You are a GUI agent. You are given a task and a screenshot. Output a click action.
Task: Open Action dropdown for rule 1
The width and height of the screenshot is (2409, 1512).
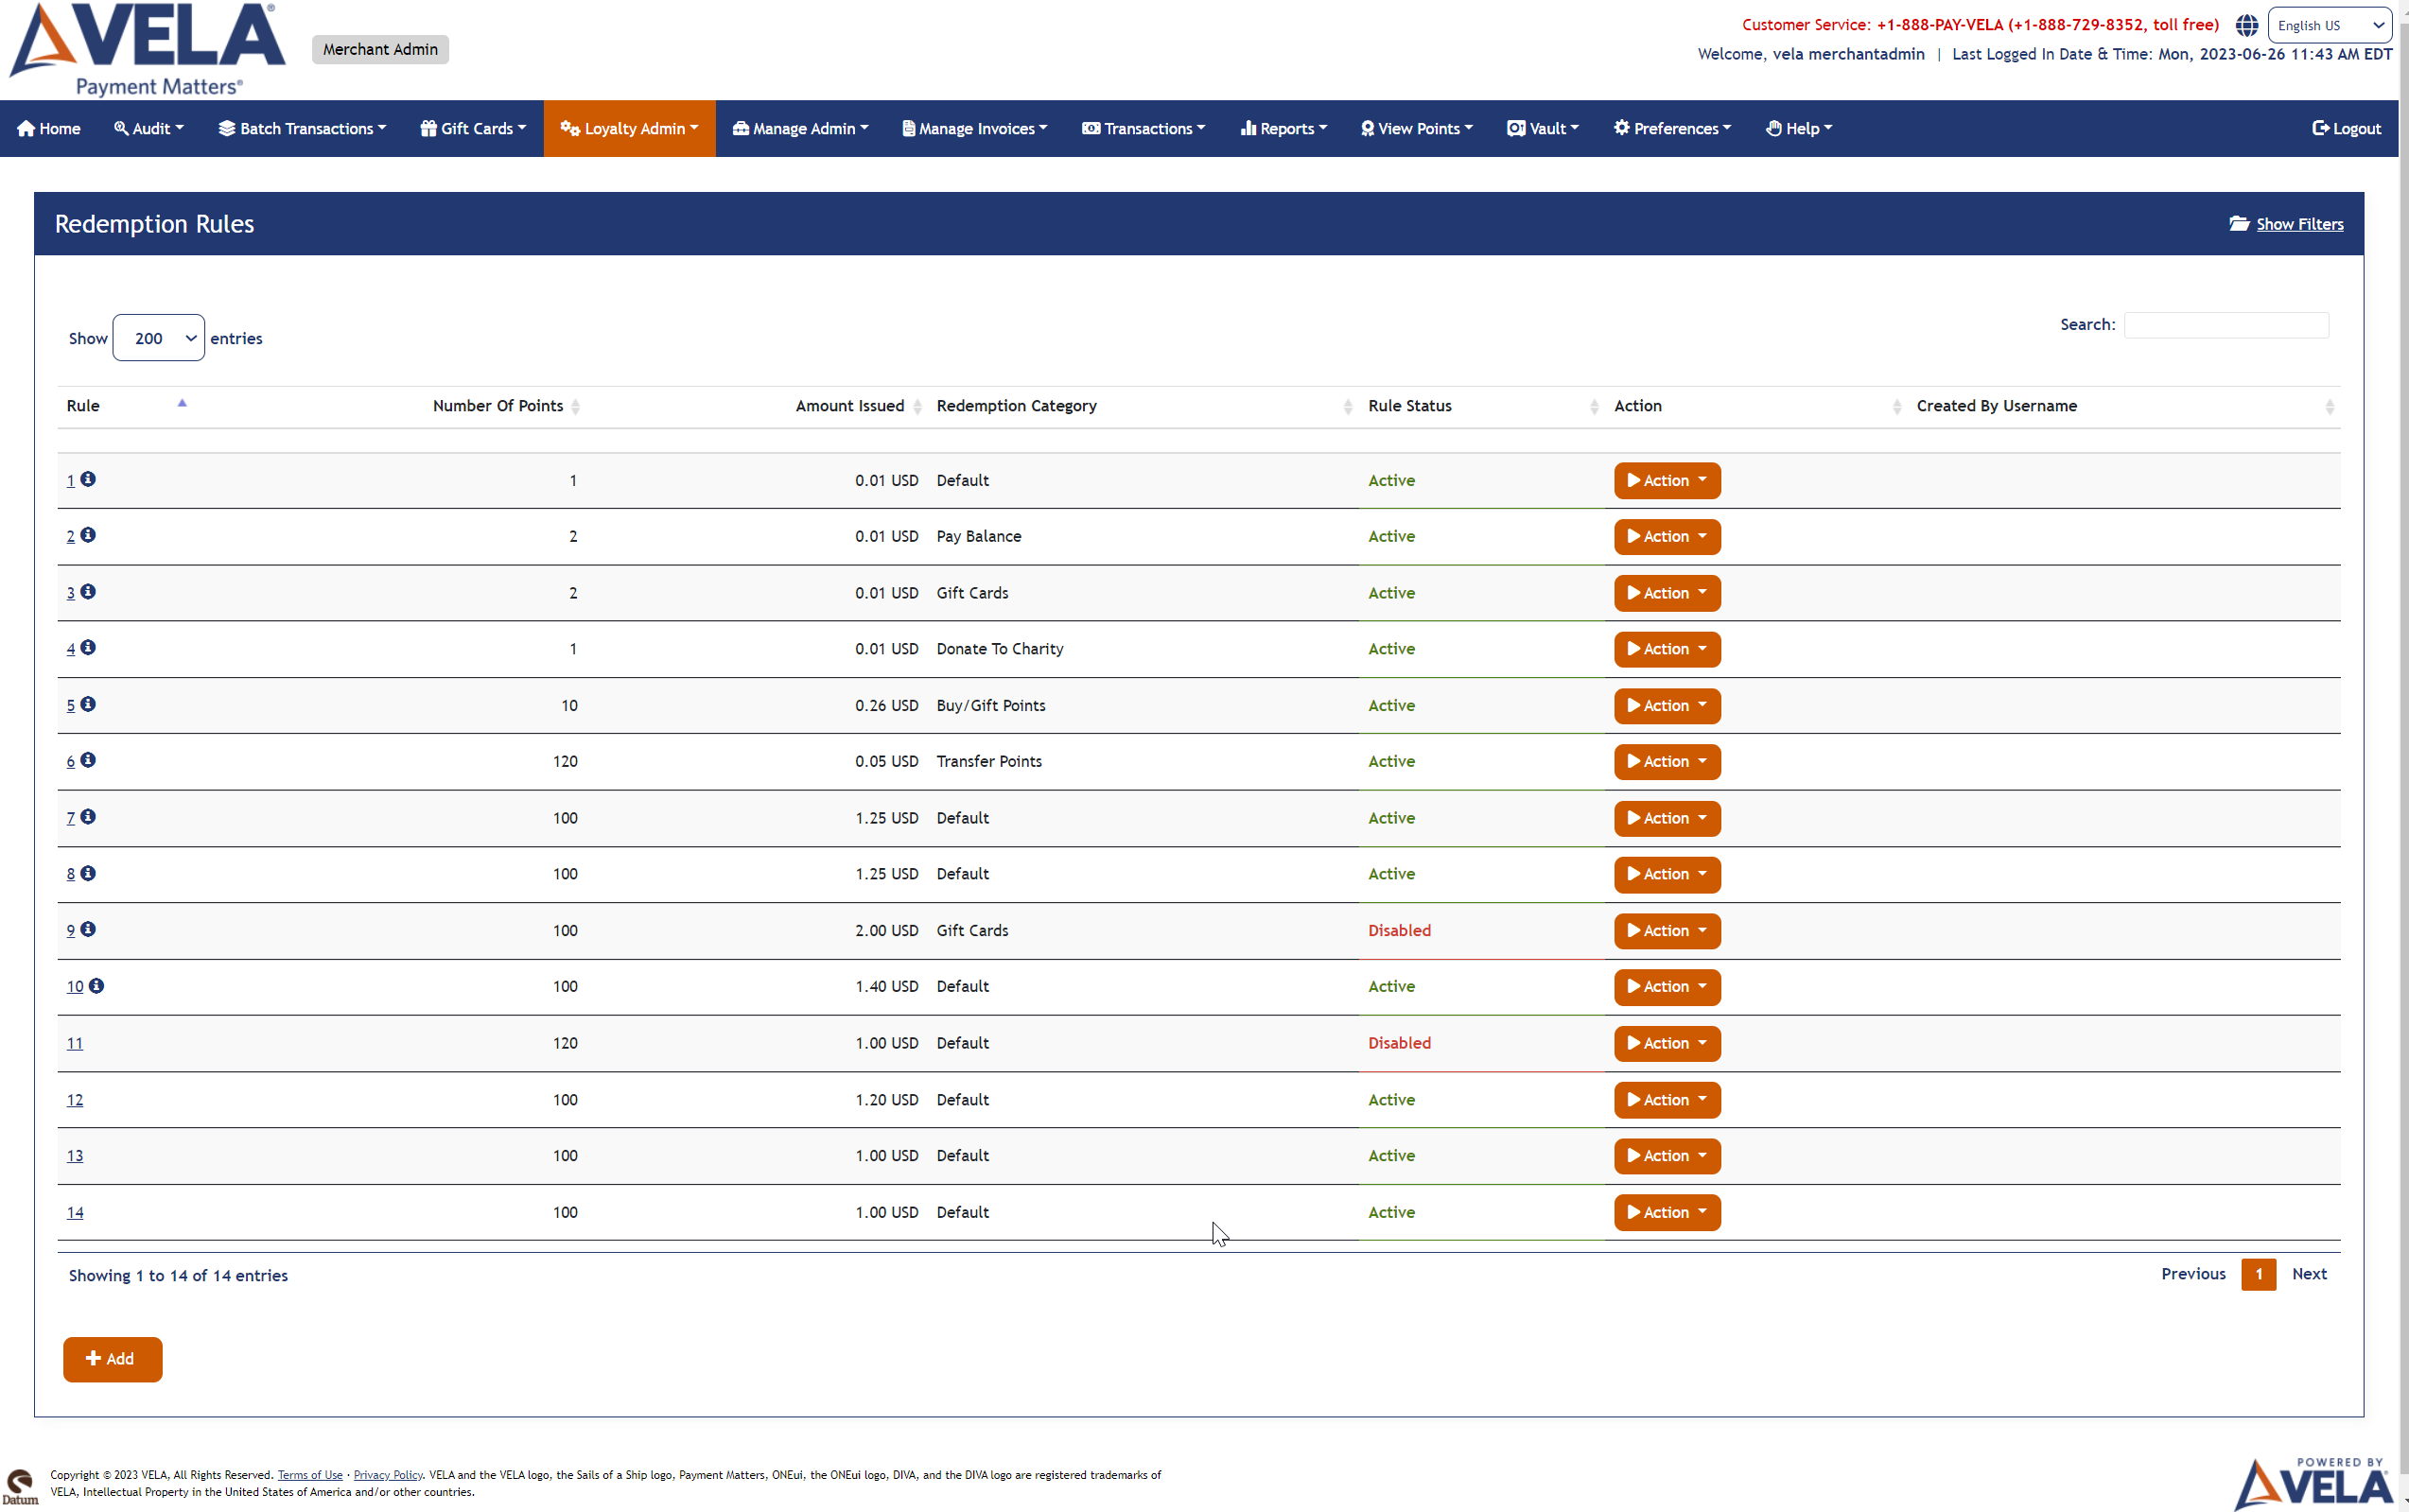coord(1667,480)
